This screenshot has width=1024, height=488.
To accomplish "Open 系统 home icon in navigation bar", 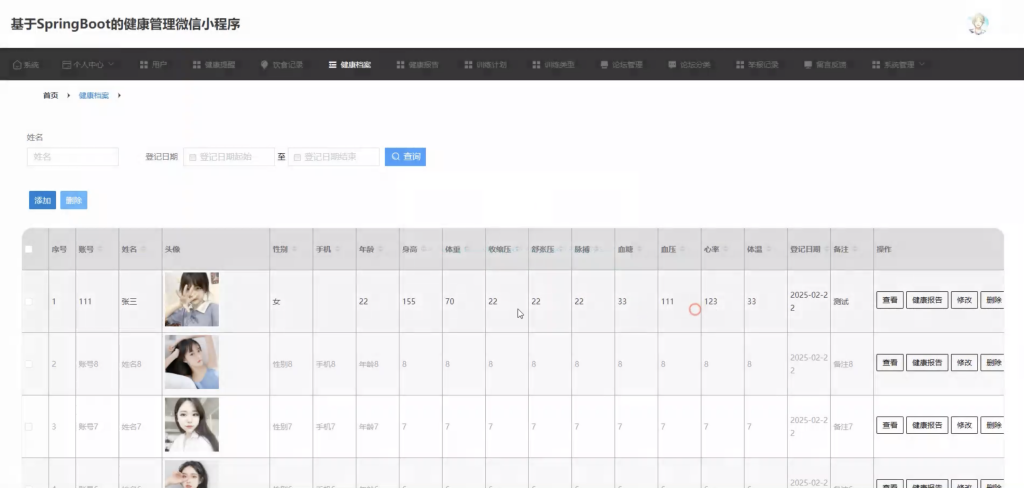I will point(26,65).
